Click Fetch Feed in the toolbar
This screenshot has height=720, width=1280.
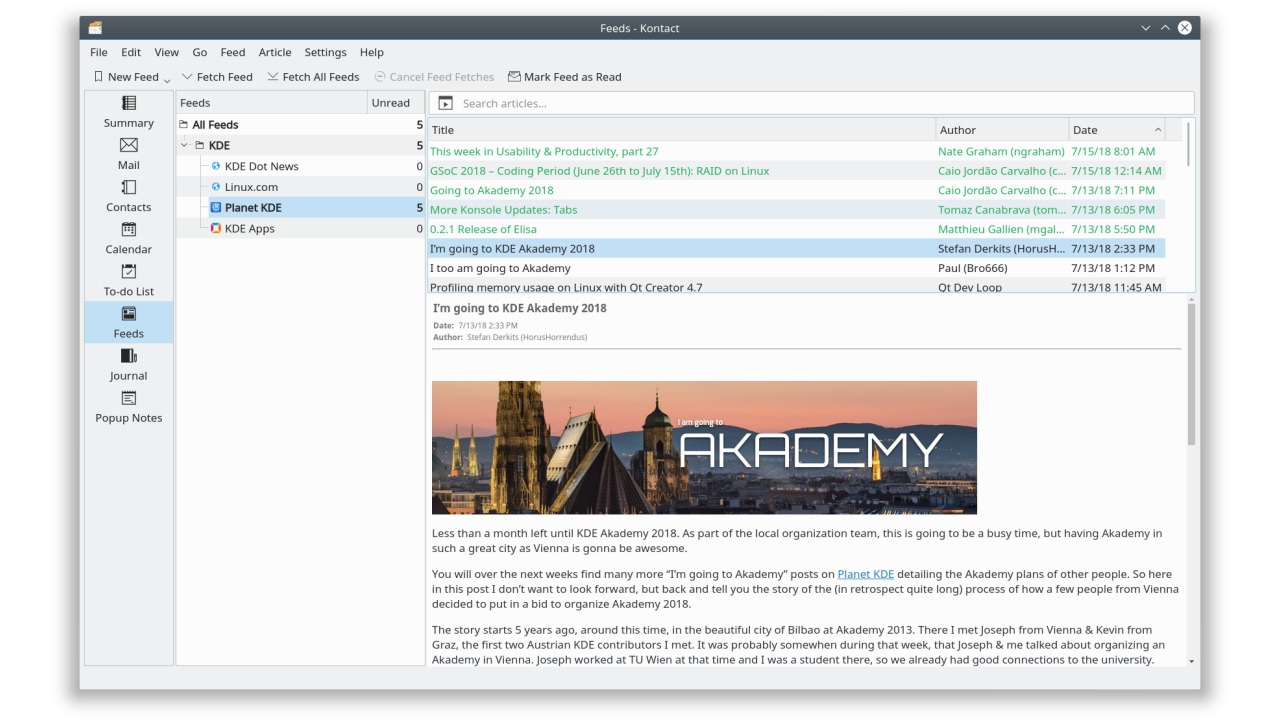[x=217, y=77]
